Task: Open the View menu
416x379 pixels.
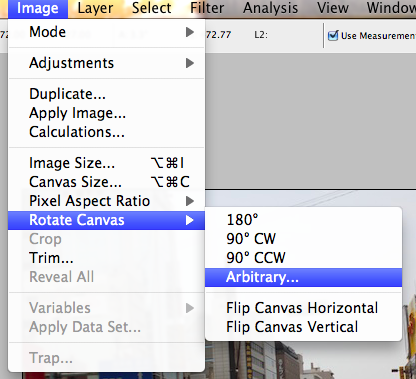Action: tap(333, 9)
